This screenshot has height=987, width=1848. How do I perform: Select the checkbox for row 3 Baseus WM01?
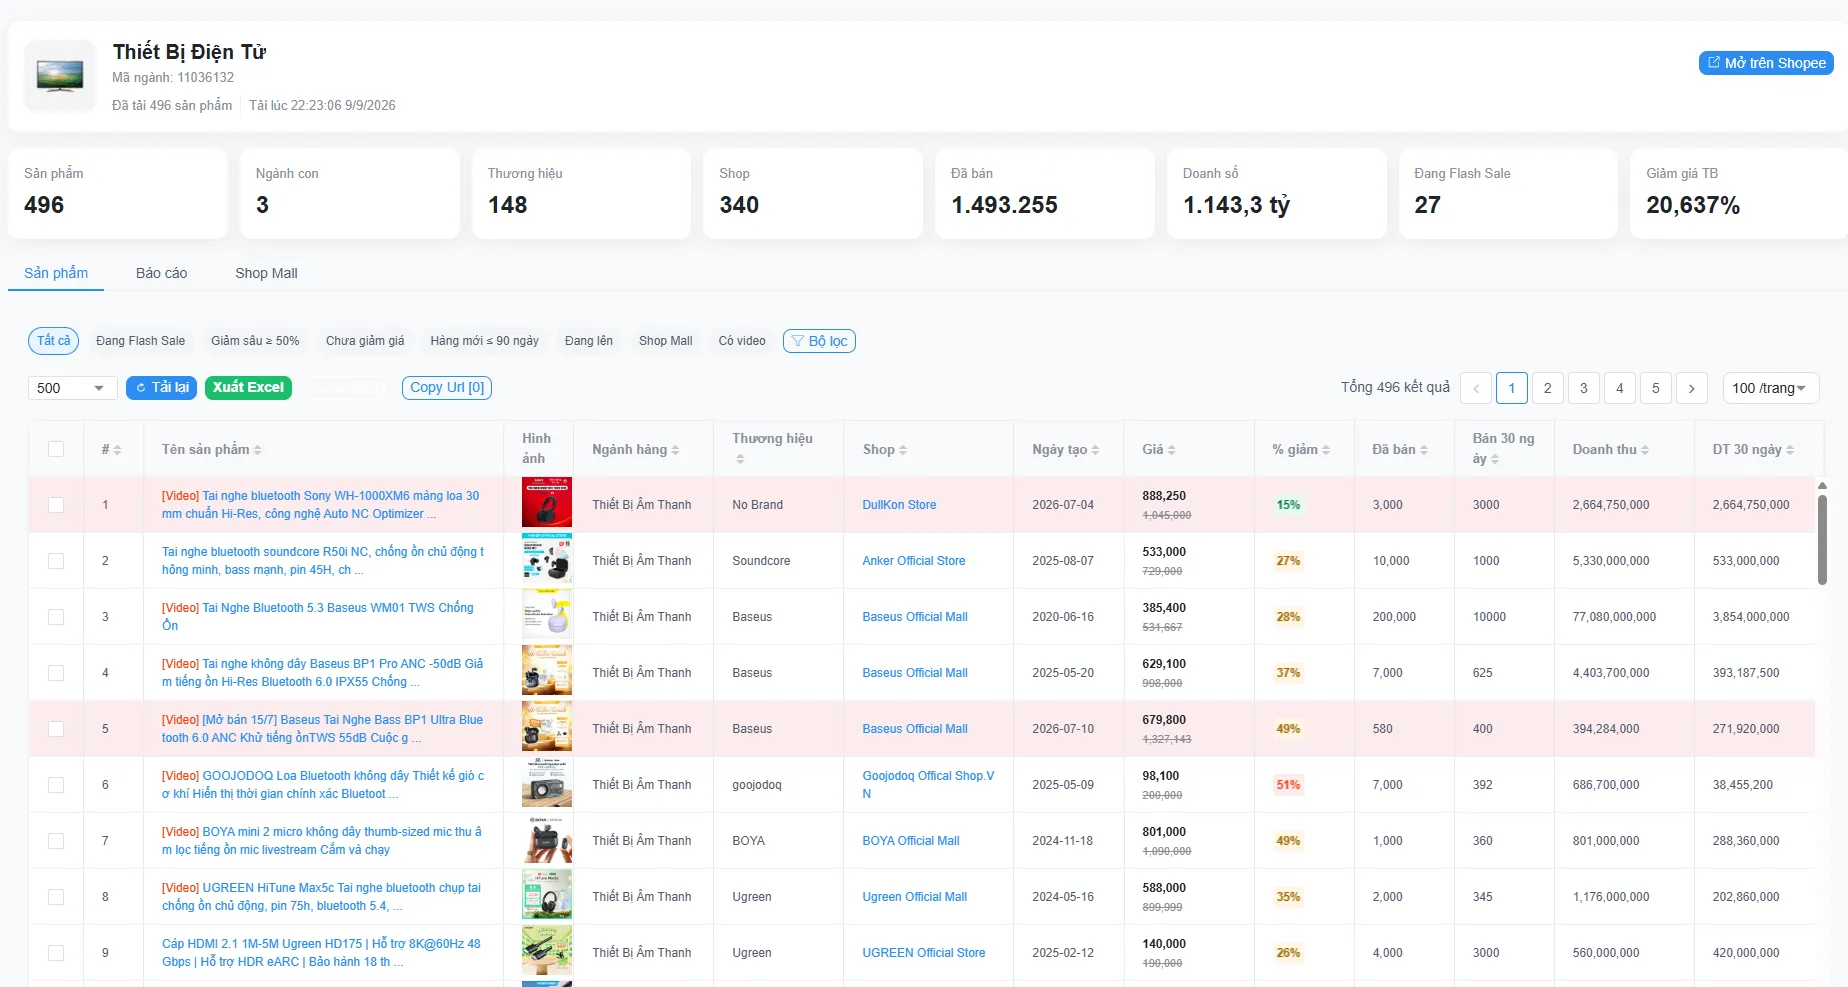[56, 617]
